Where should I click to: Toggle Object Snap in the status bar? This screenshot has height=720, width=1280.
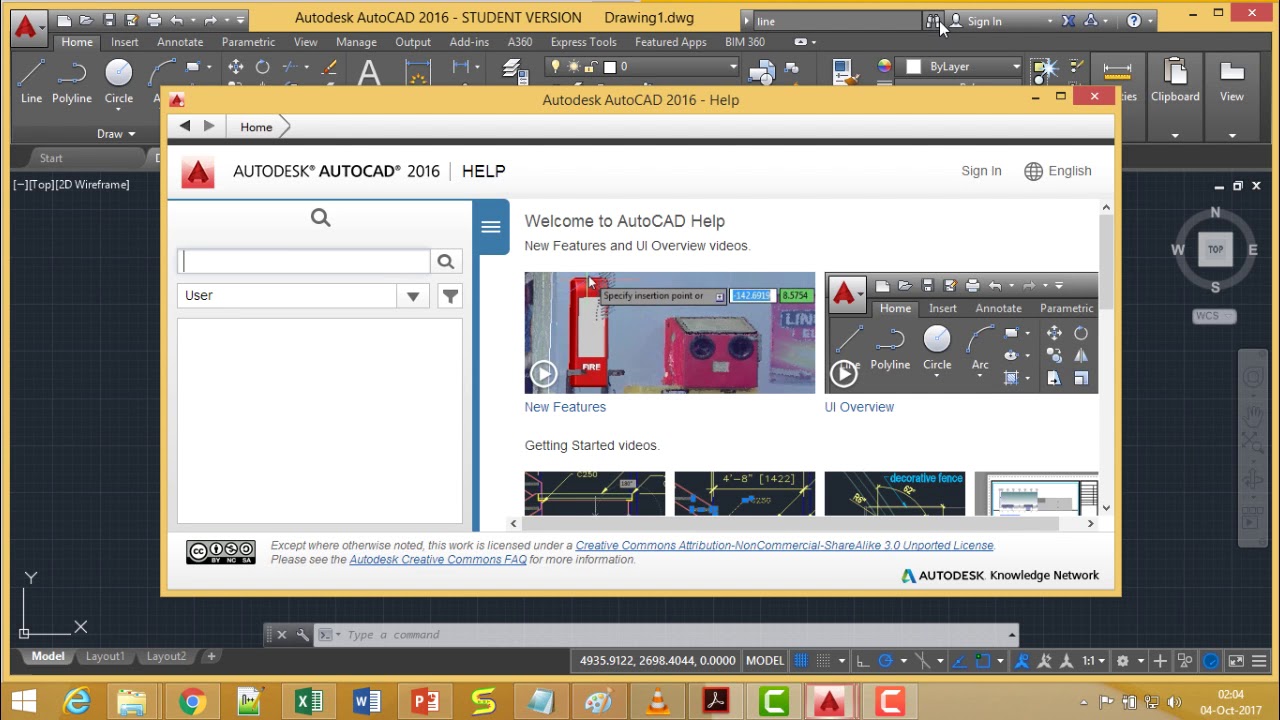pyautogui.click(x=982, y=661)
